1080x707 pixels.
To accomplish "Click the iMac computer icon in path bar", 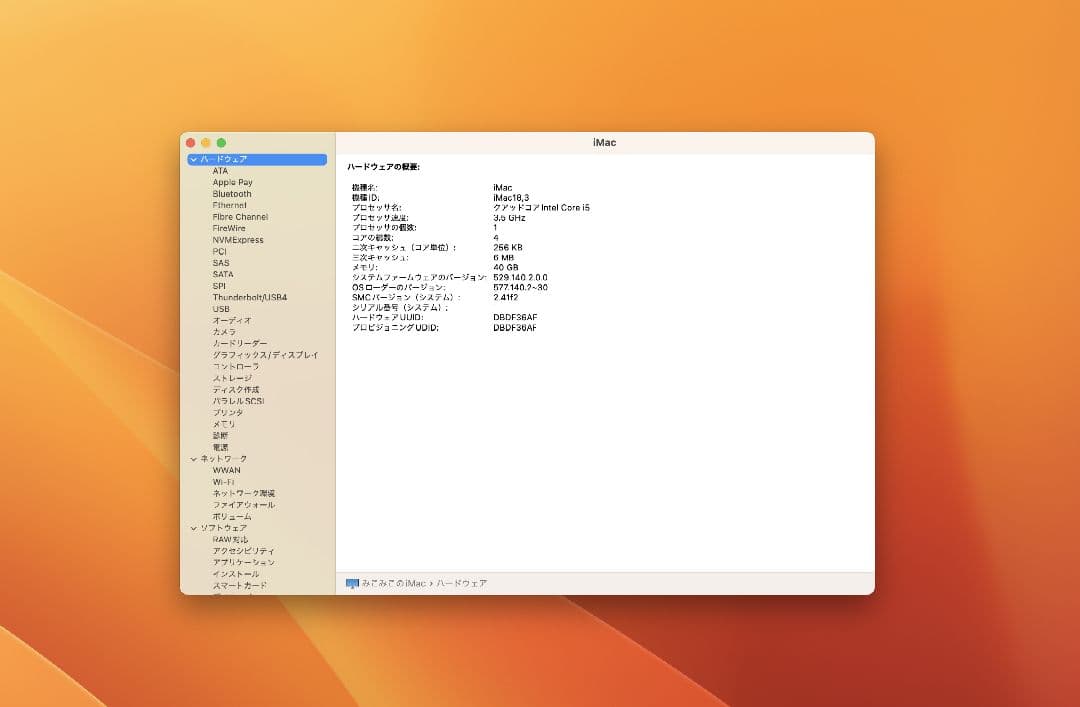I will pos(352,583).
